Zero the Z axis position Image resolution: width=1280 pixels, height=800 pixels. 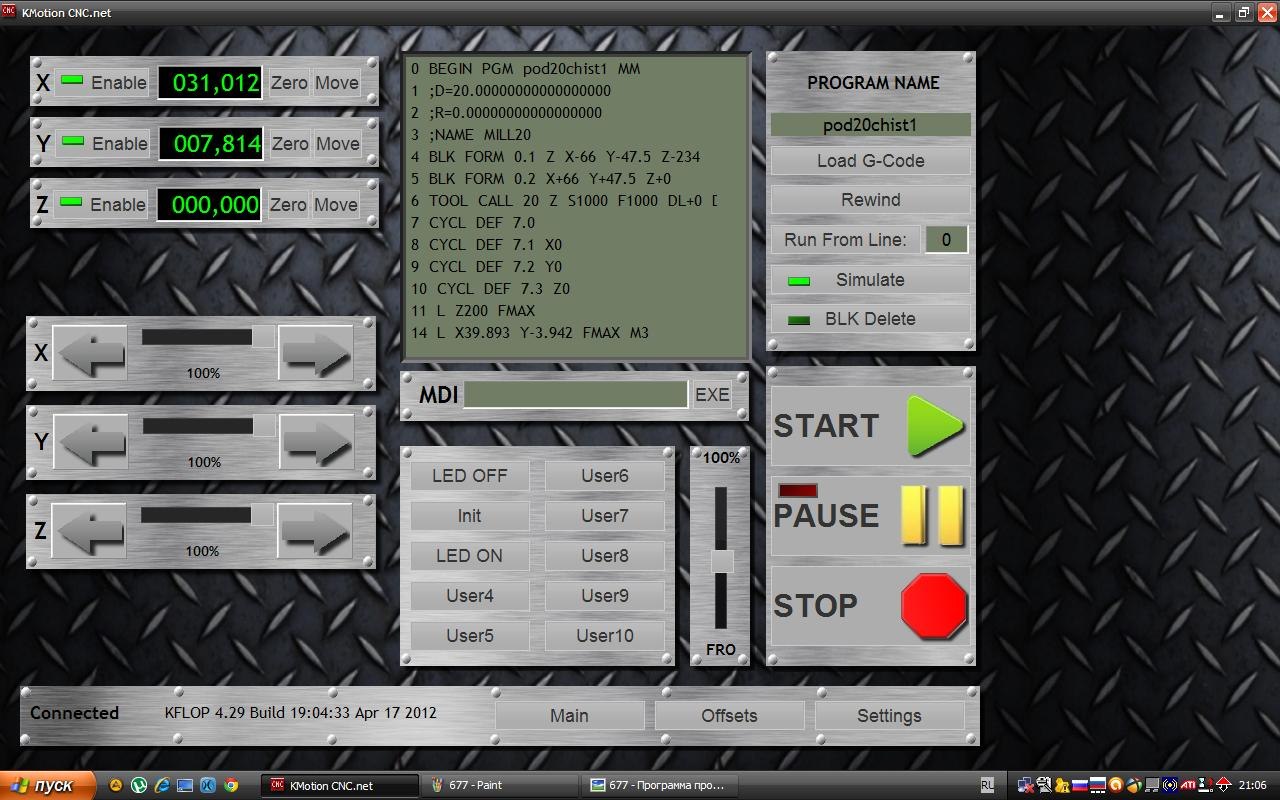(x=288, y=205)
